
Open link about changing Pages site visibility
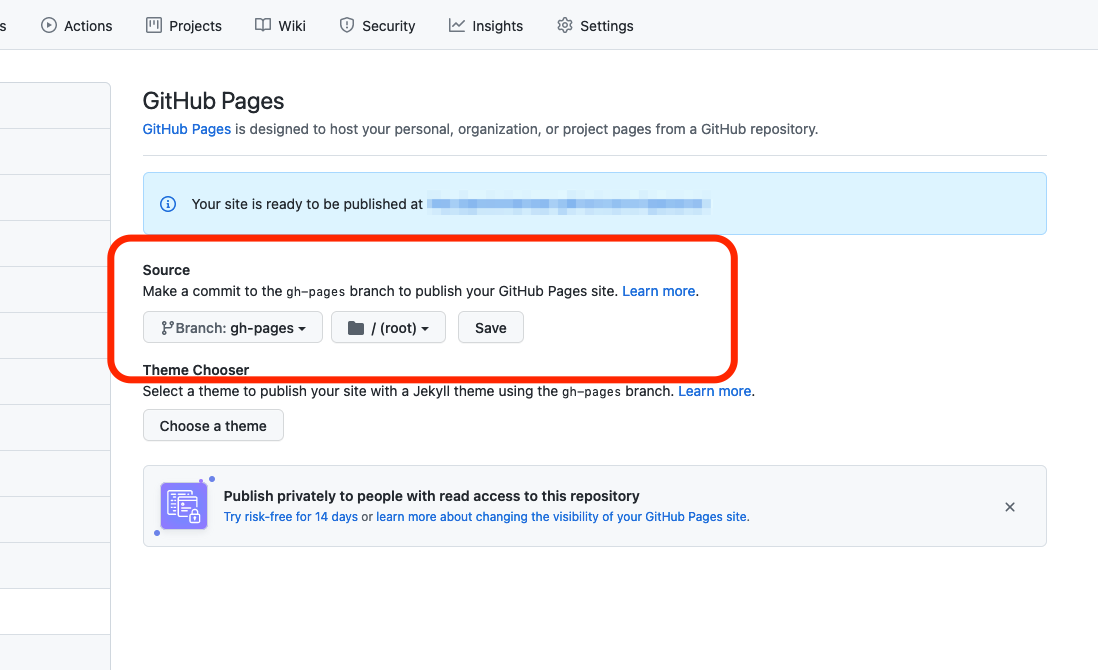[x=562, y=517]
